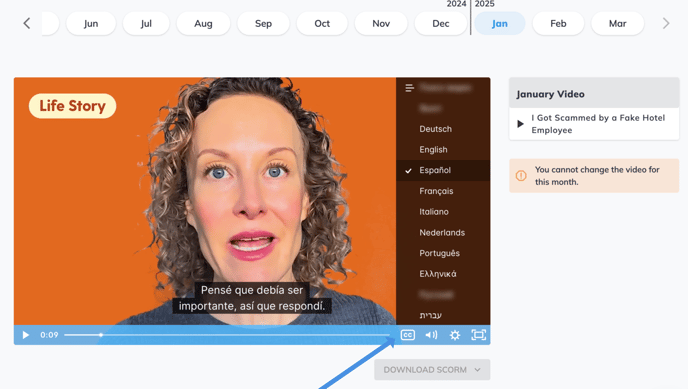Viewport: 688px width, 389px height.
Task: Switch to the Dec month tab
Action: point(441,23)
